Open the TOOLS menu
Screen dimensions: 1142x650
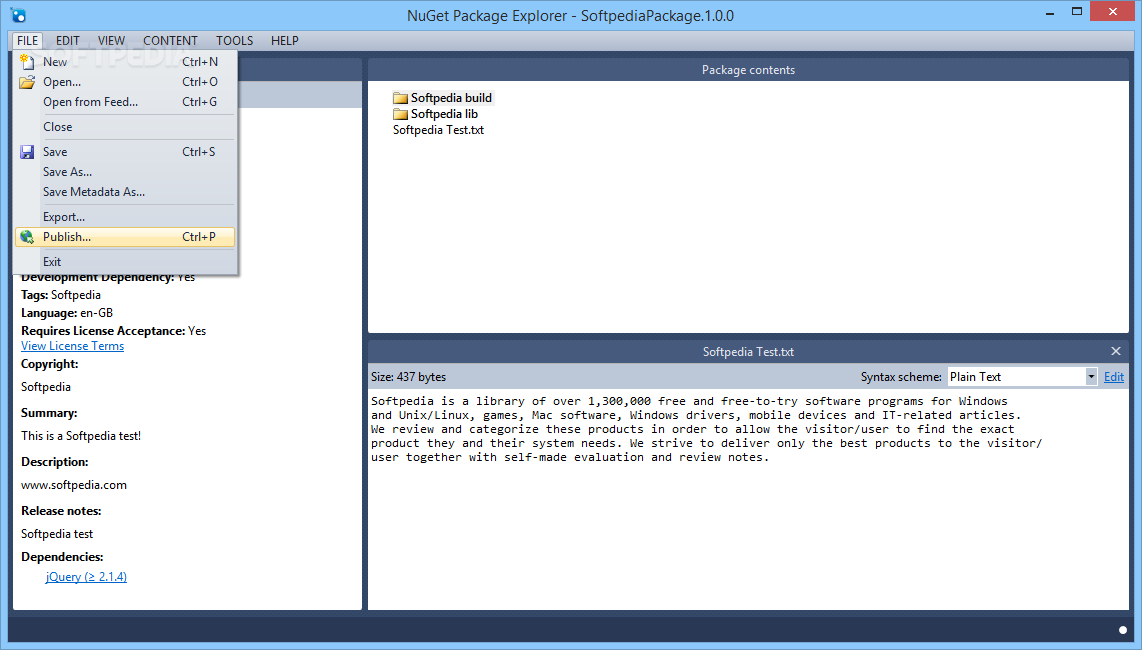click(x=235, y=41)
